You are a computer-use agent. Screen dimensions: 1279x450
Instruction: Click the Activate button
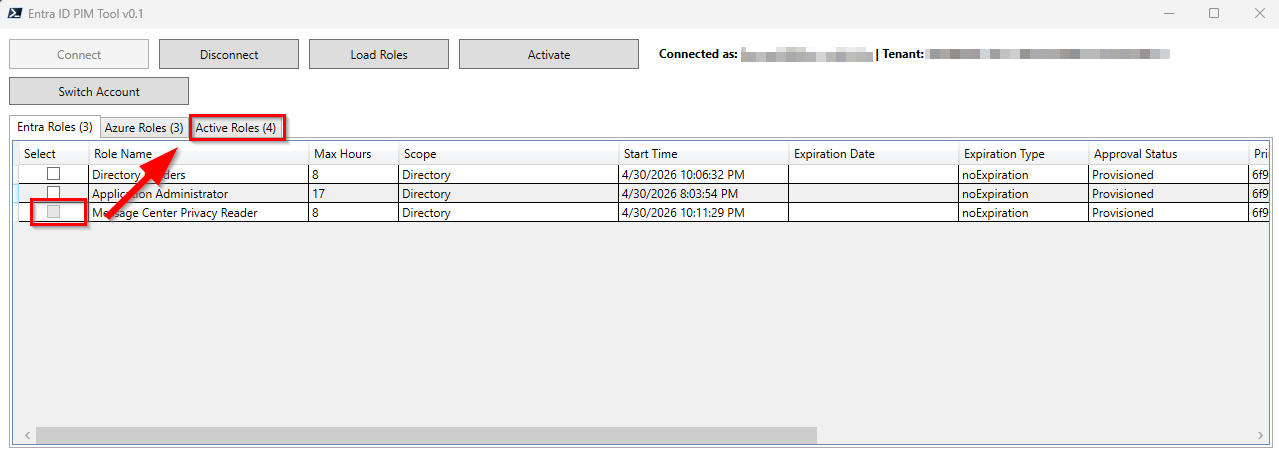[x=549, y=55]
